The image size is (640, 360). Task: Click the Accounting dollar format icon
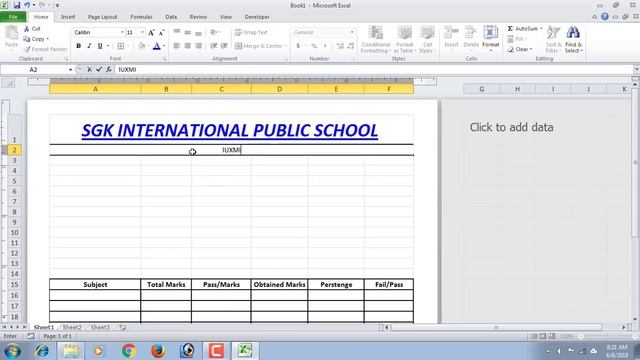click(298, 46)
